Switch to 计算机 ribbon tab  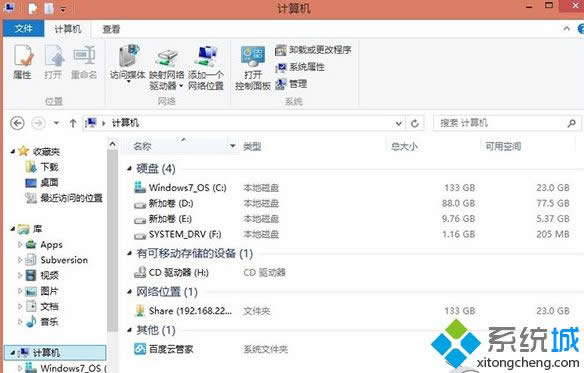point(67,29)
